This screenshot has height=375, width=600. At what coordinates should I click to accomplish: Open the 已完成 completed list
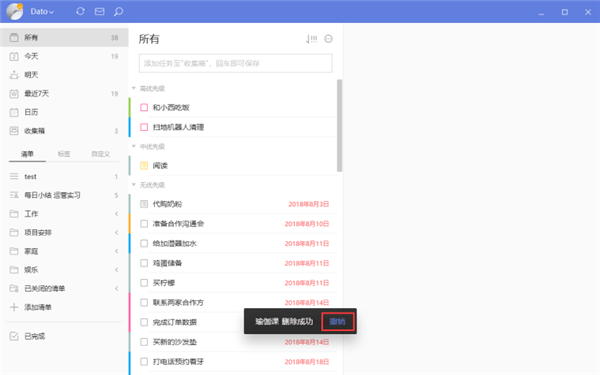pyautogui.click(x=64, y=336)
